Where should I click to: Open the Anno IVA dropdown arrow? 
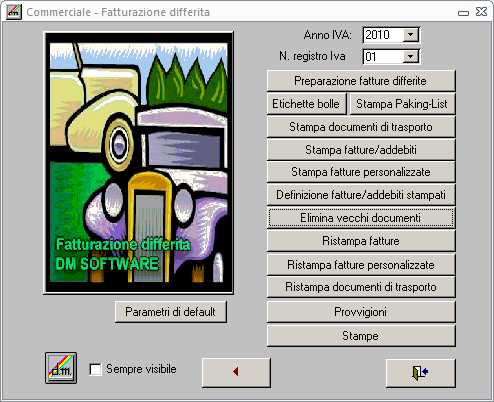point(411,35)
